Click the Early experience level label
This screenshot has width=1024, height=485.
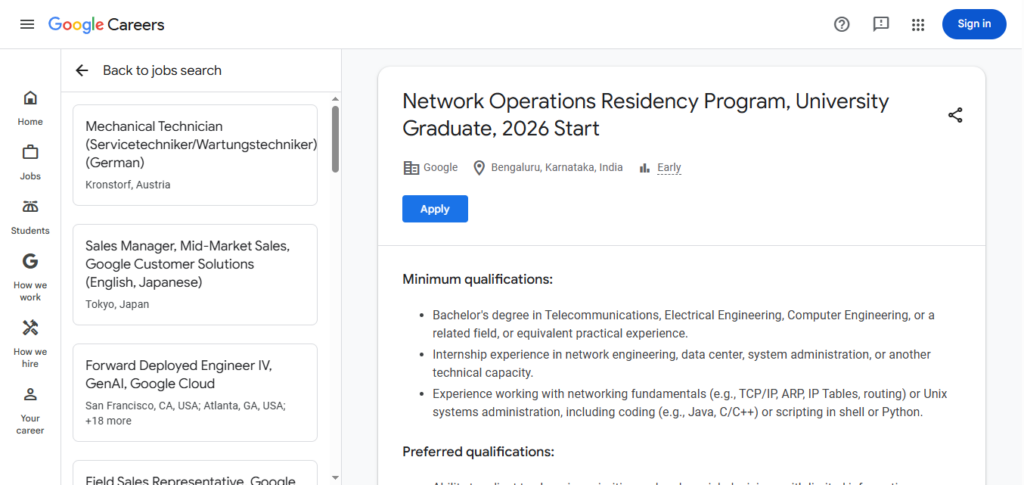tap(669, 168)
